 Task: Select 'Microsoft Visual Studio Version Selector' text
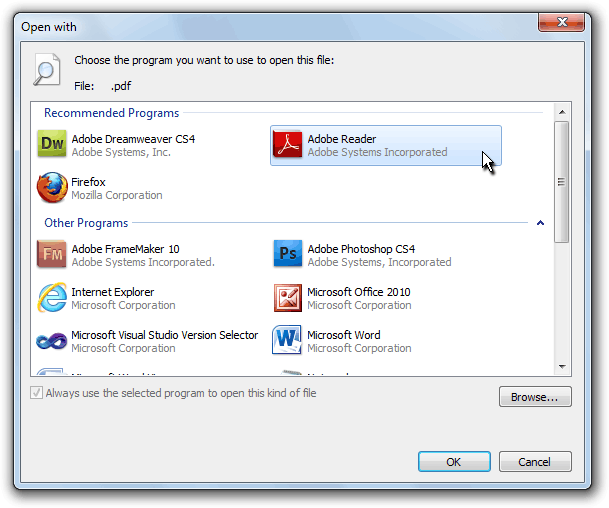click(x=165, y=335)
